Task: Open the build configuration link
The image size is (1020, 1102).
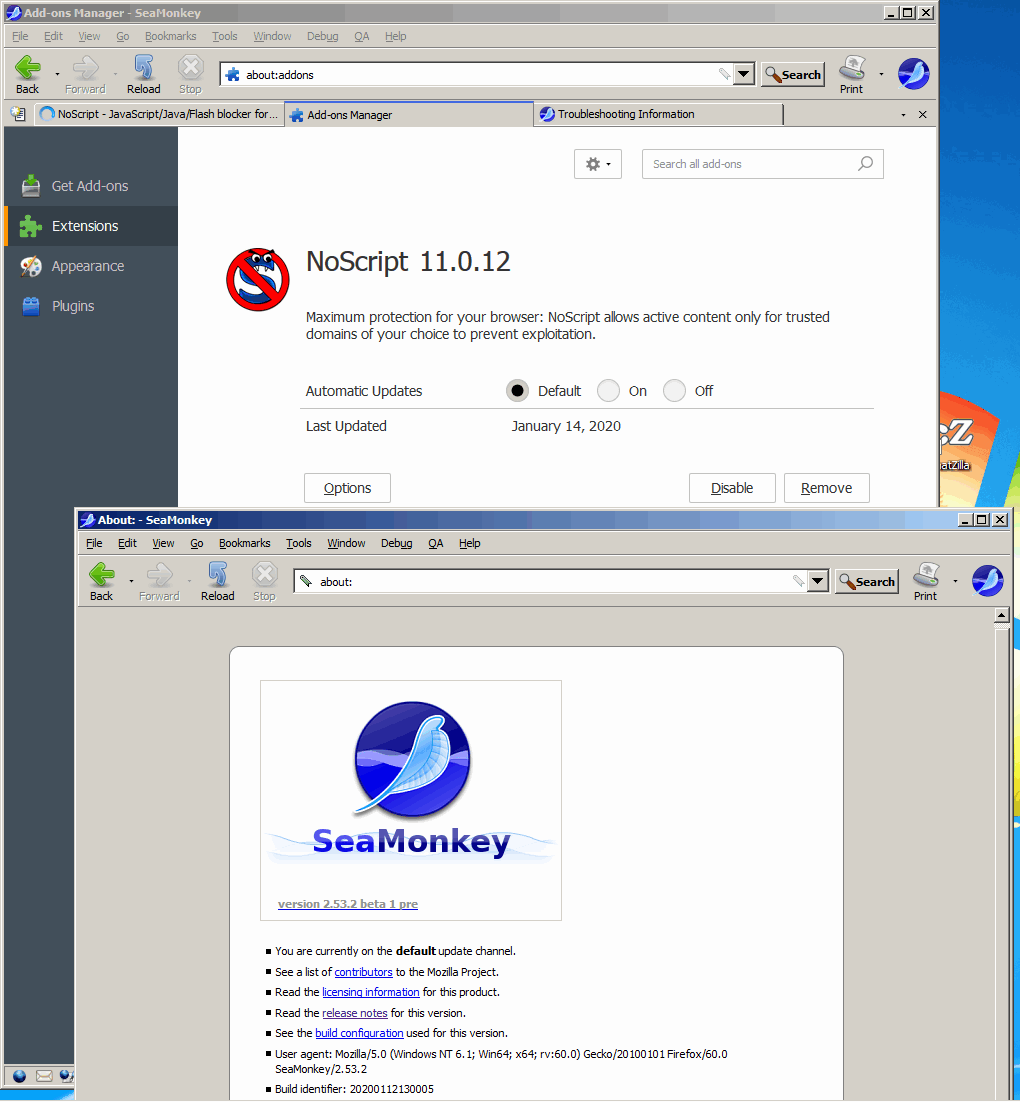Action: pos(359,1033)
